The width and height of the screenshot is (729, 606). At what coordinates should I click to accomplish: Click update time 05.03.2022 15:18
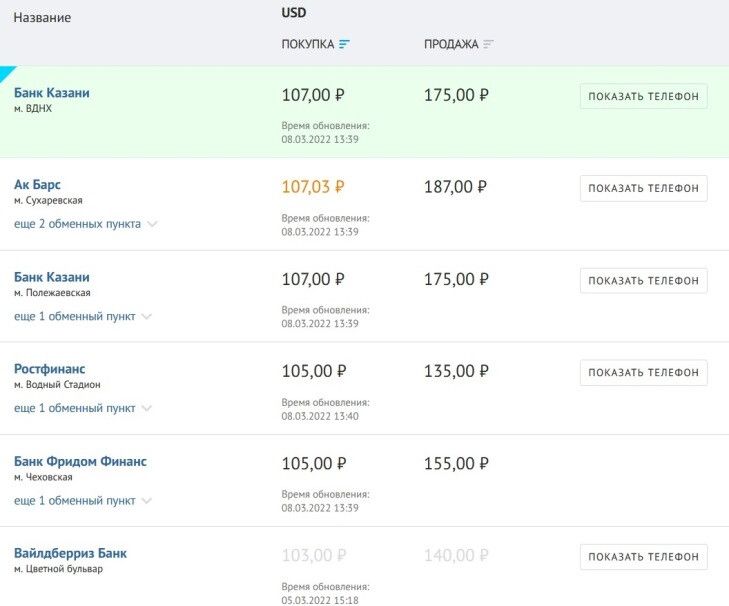click(x=320, y=600)
